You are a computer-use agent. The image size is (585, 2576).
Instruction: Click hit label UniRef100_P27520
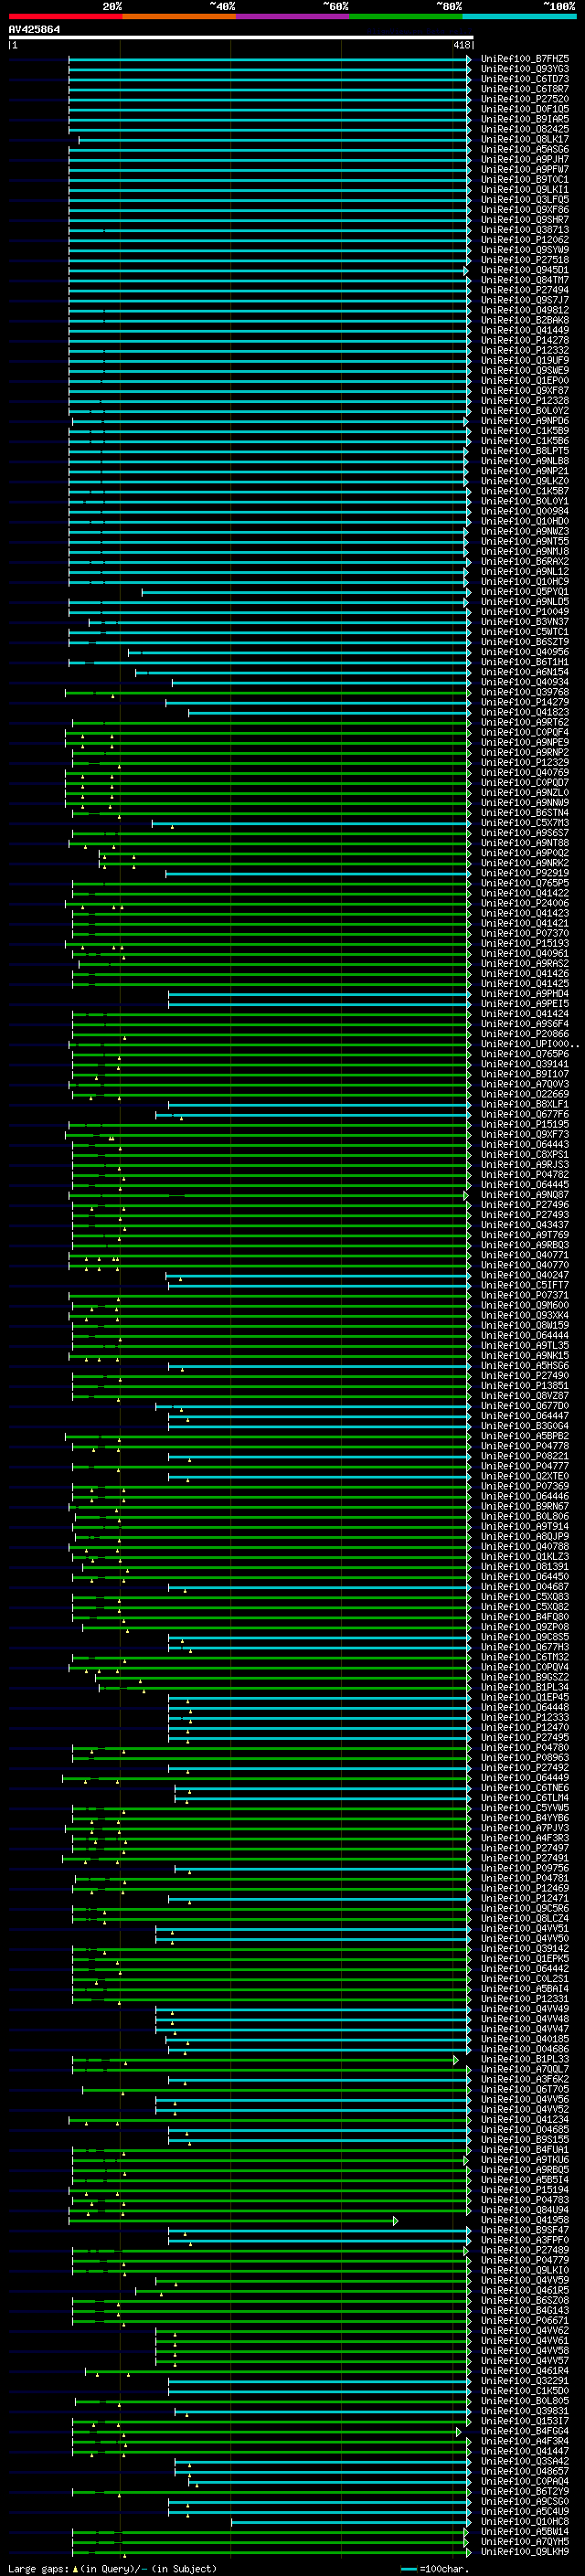coord(524,99)
